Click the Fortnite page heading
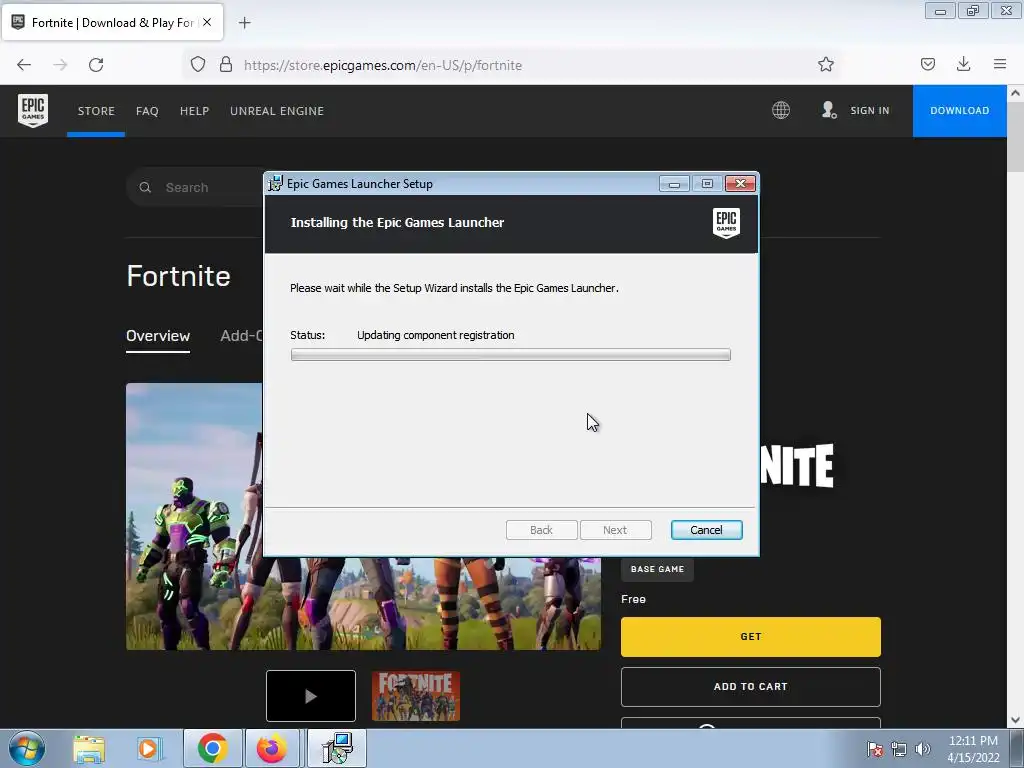 [x=178, y=276]
